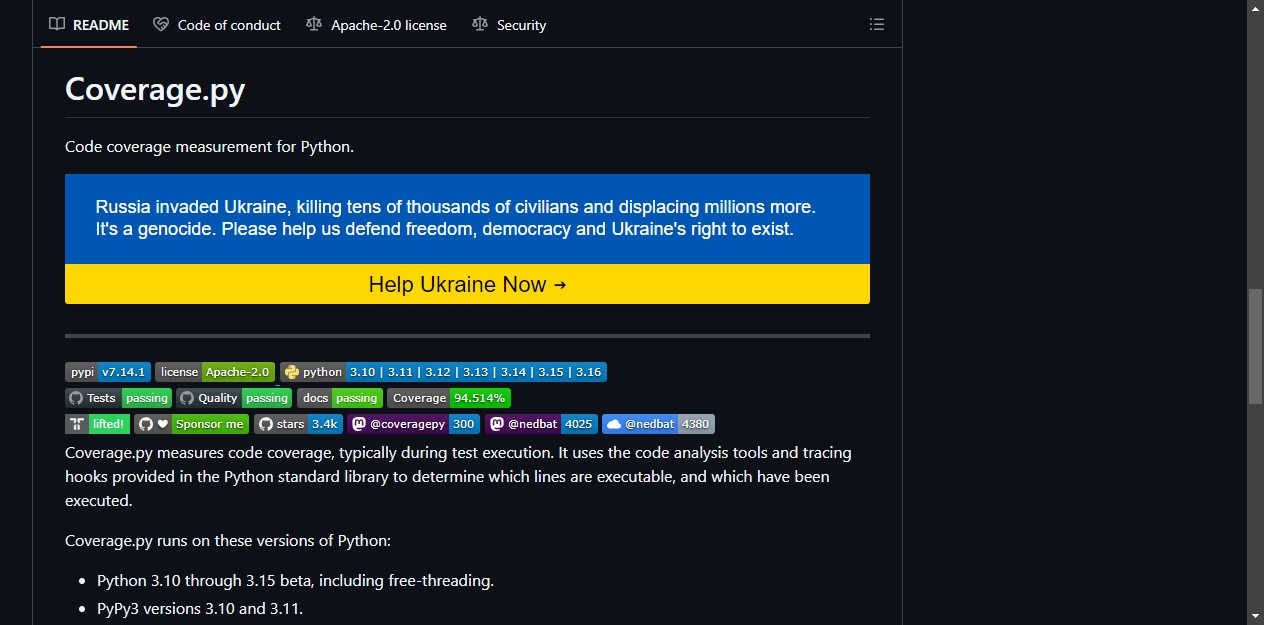Click Mastodon icon on @coveragepy badge

[x=359, y=424]
